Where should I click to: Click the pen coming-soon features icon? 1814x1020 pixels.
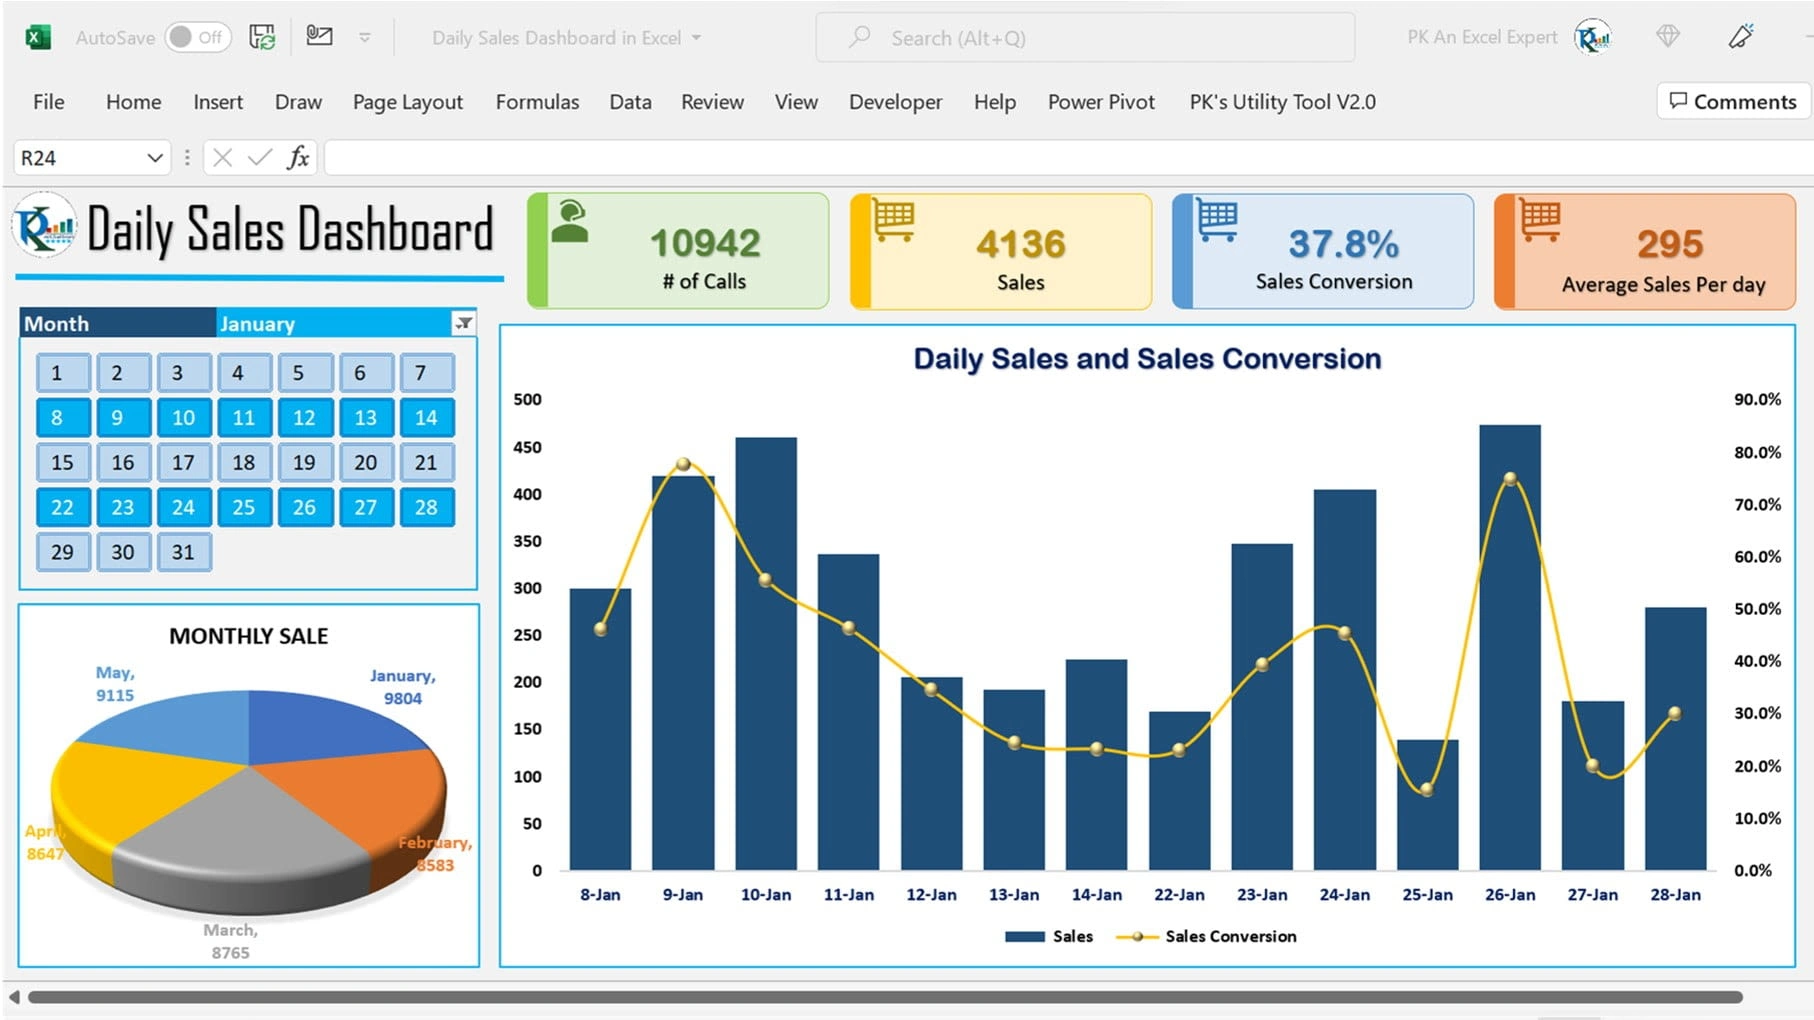(1741, 37)
